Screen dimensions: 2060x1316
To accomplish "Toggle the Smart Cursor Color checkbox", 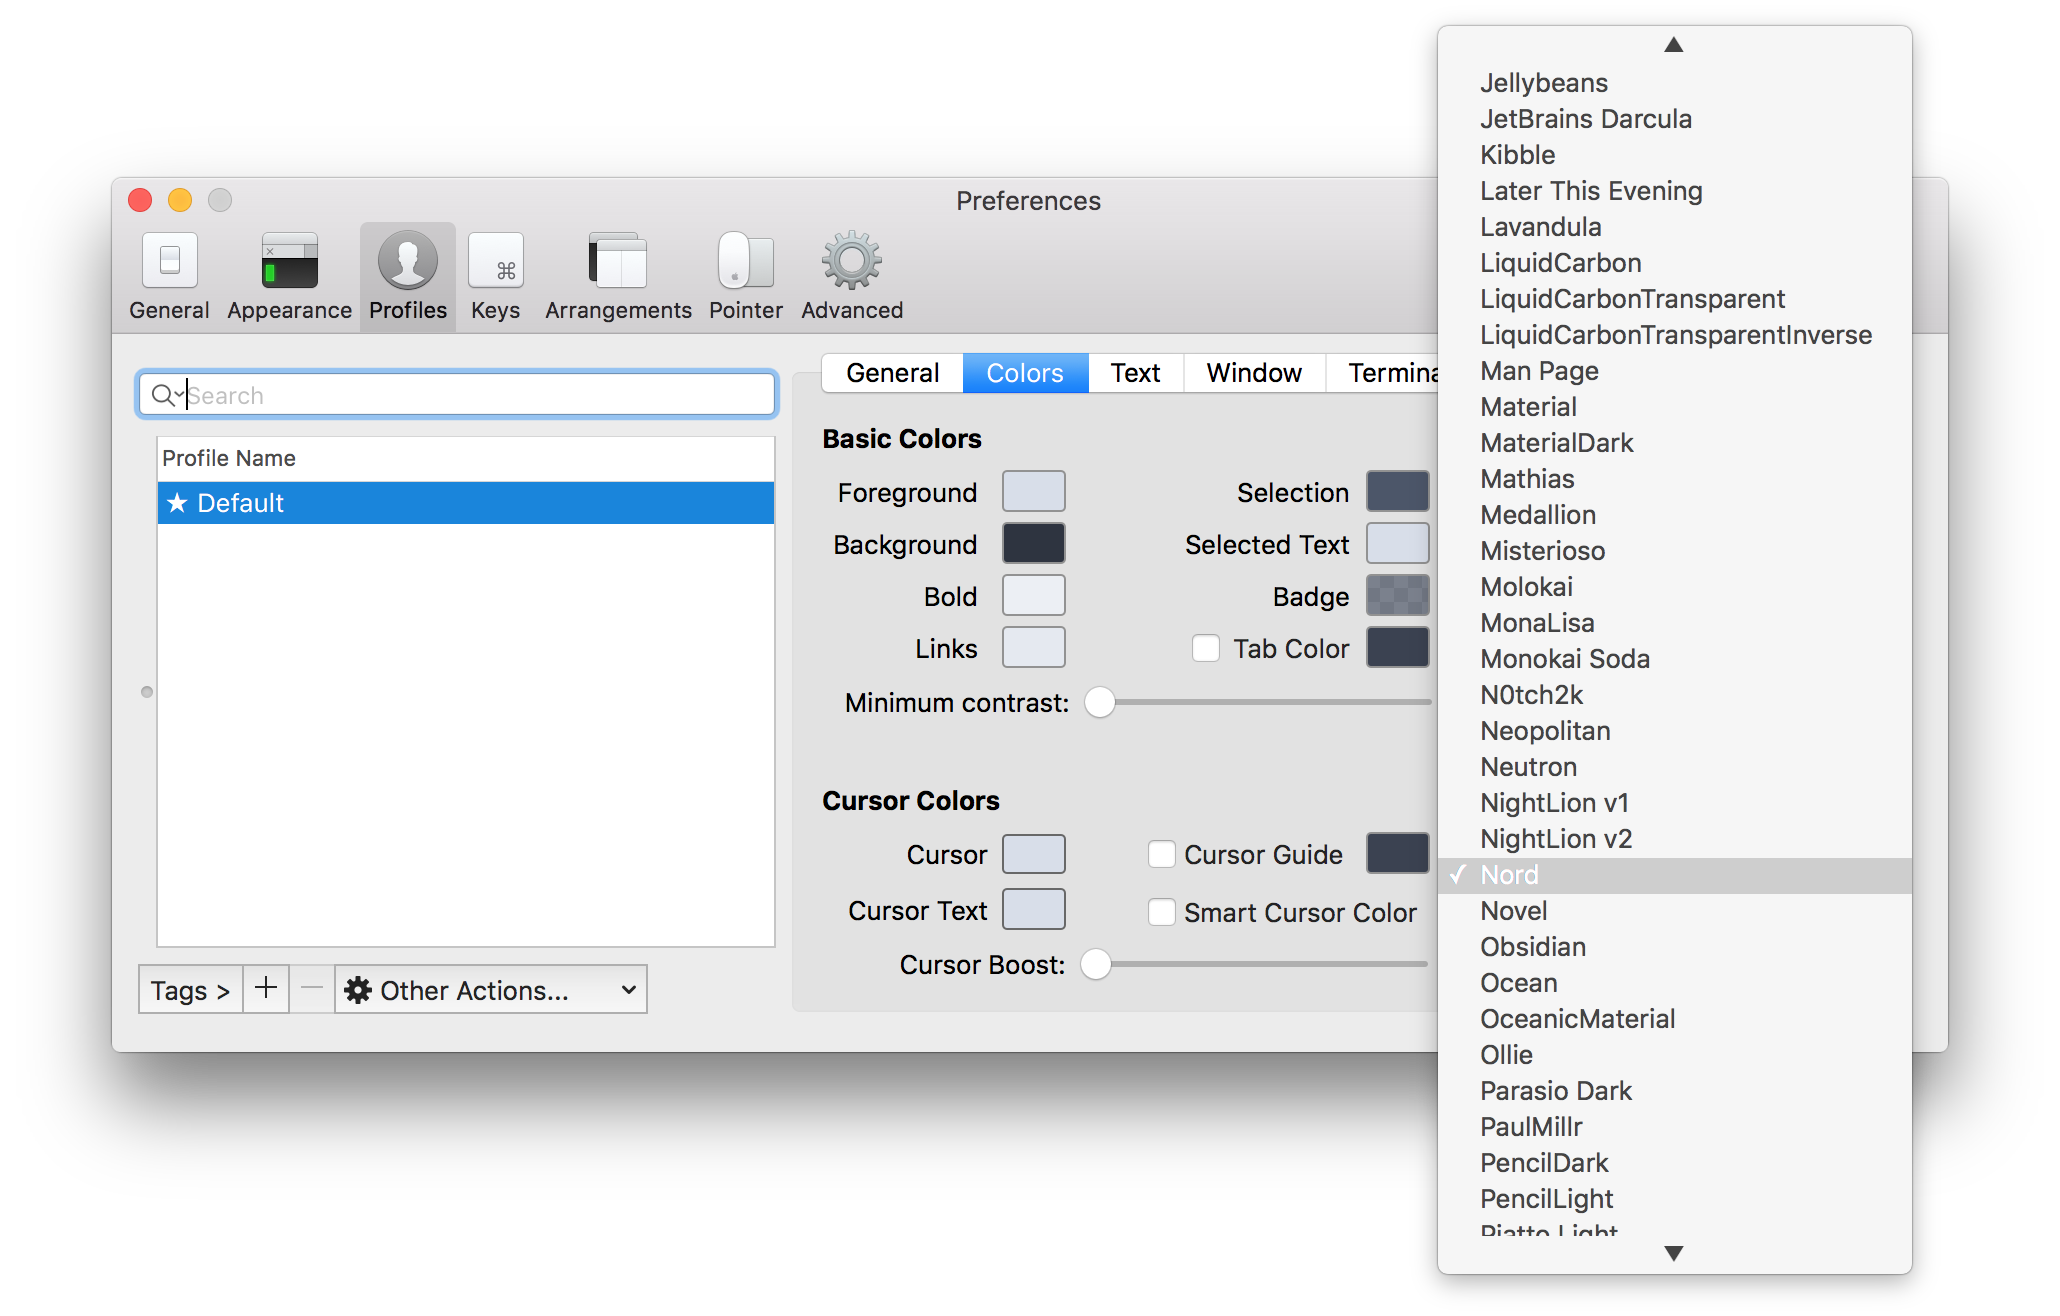I will (1162, 912).
